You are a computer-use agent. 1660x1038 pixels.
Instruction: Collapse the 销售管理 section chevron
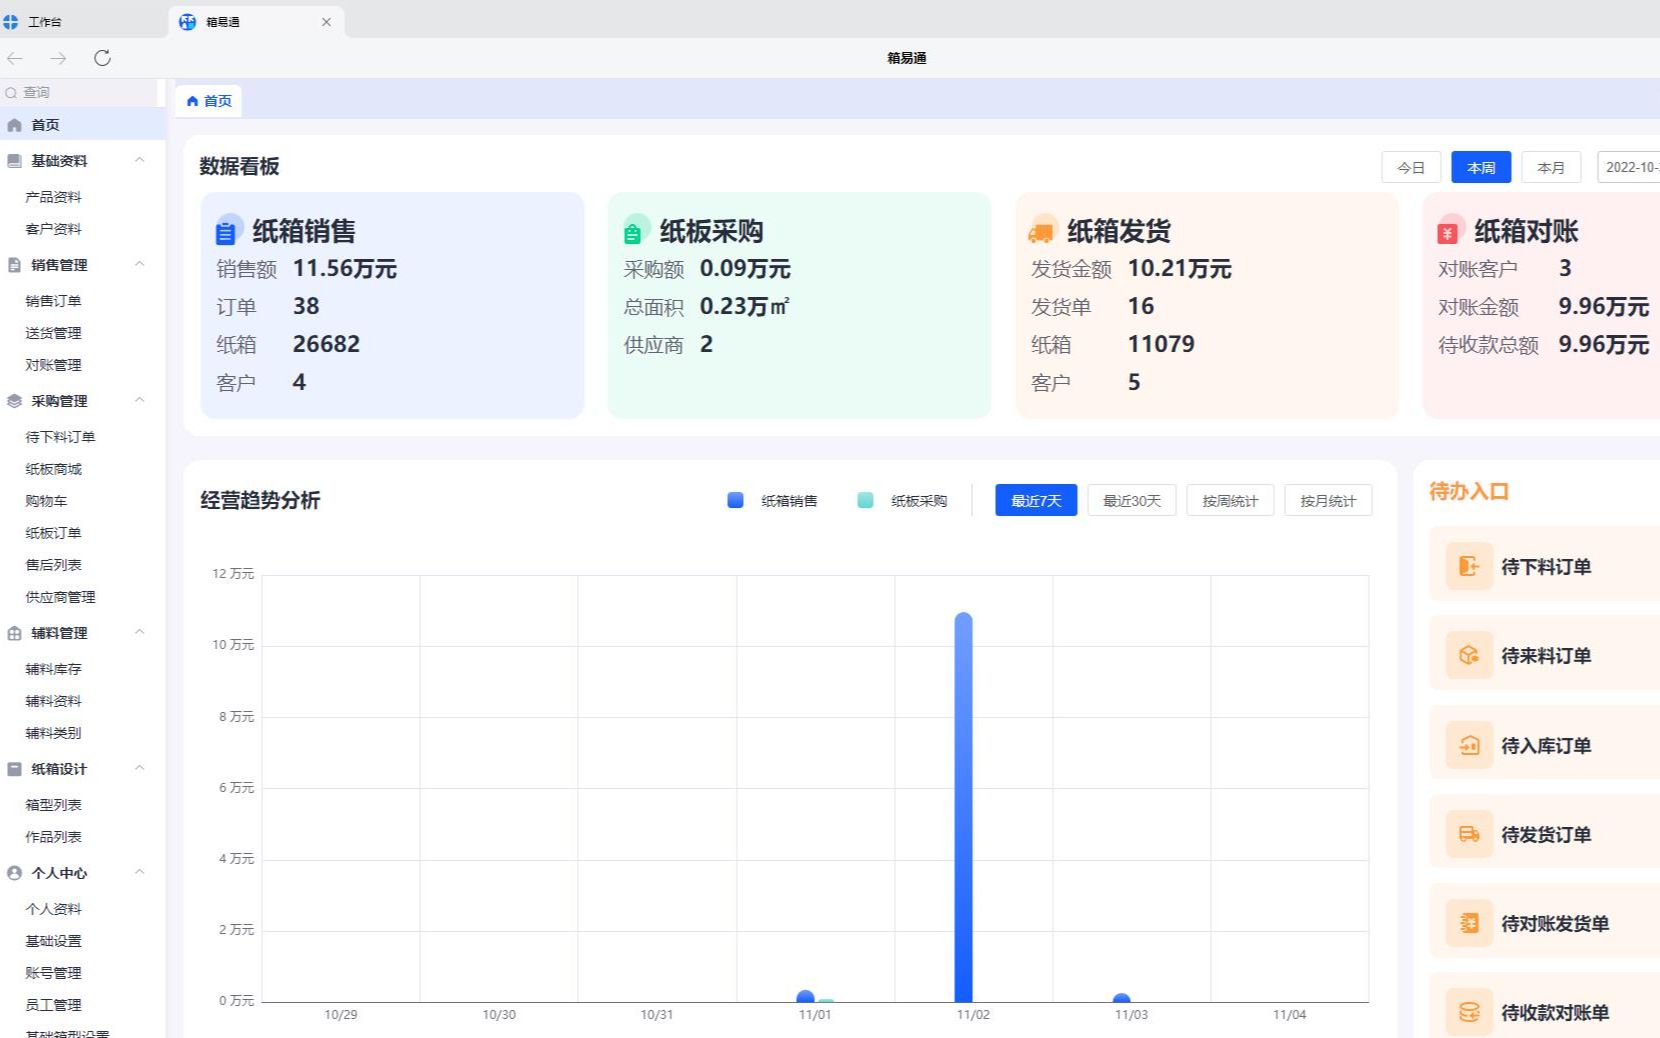pos(140,264)
